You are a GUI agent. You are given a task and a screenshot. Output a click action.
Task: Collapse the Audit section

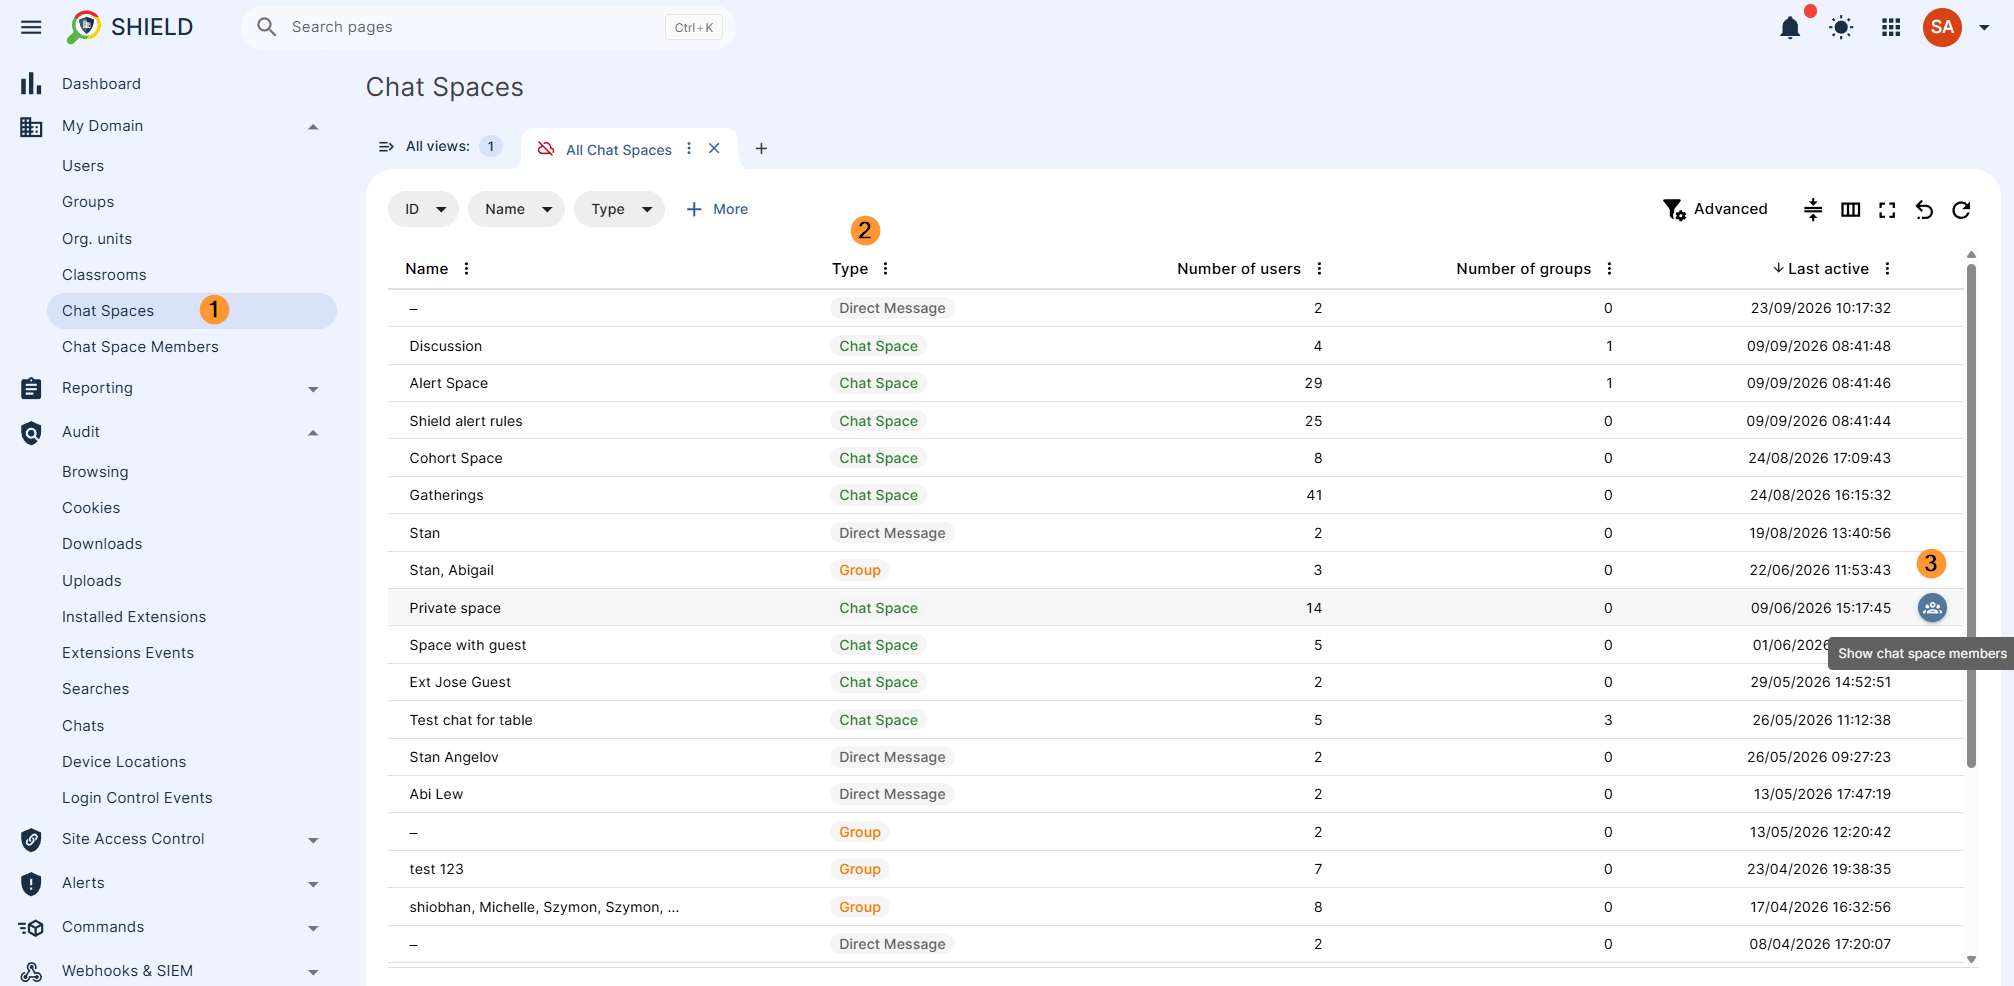click(313, 432)
